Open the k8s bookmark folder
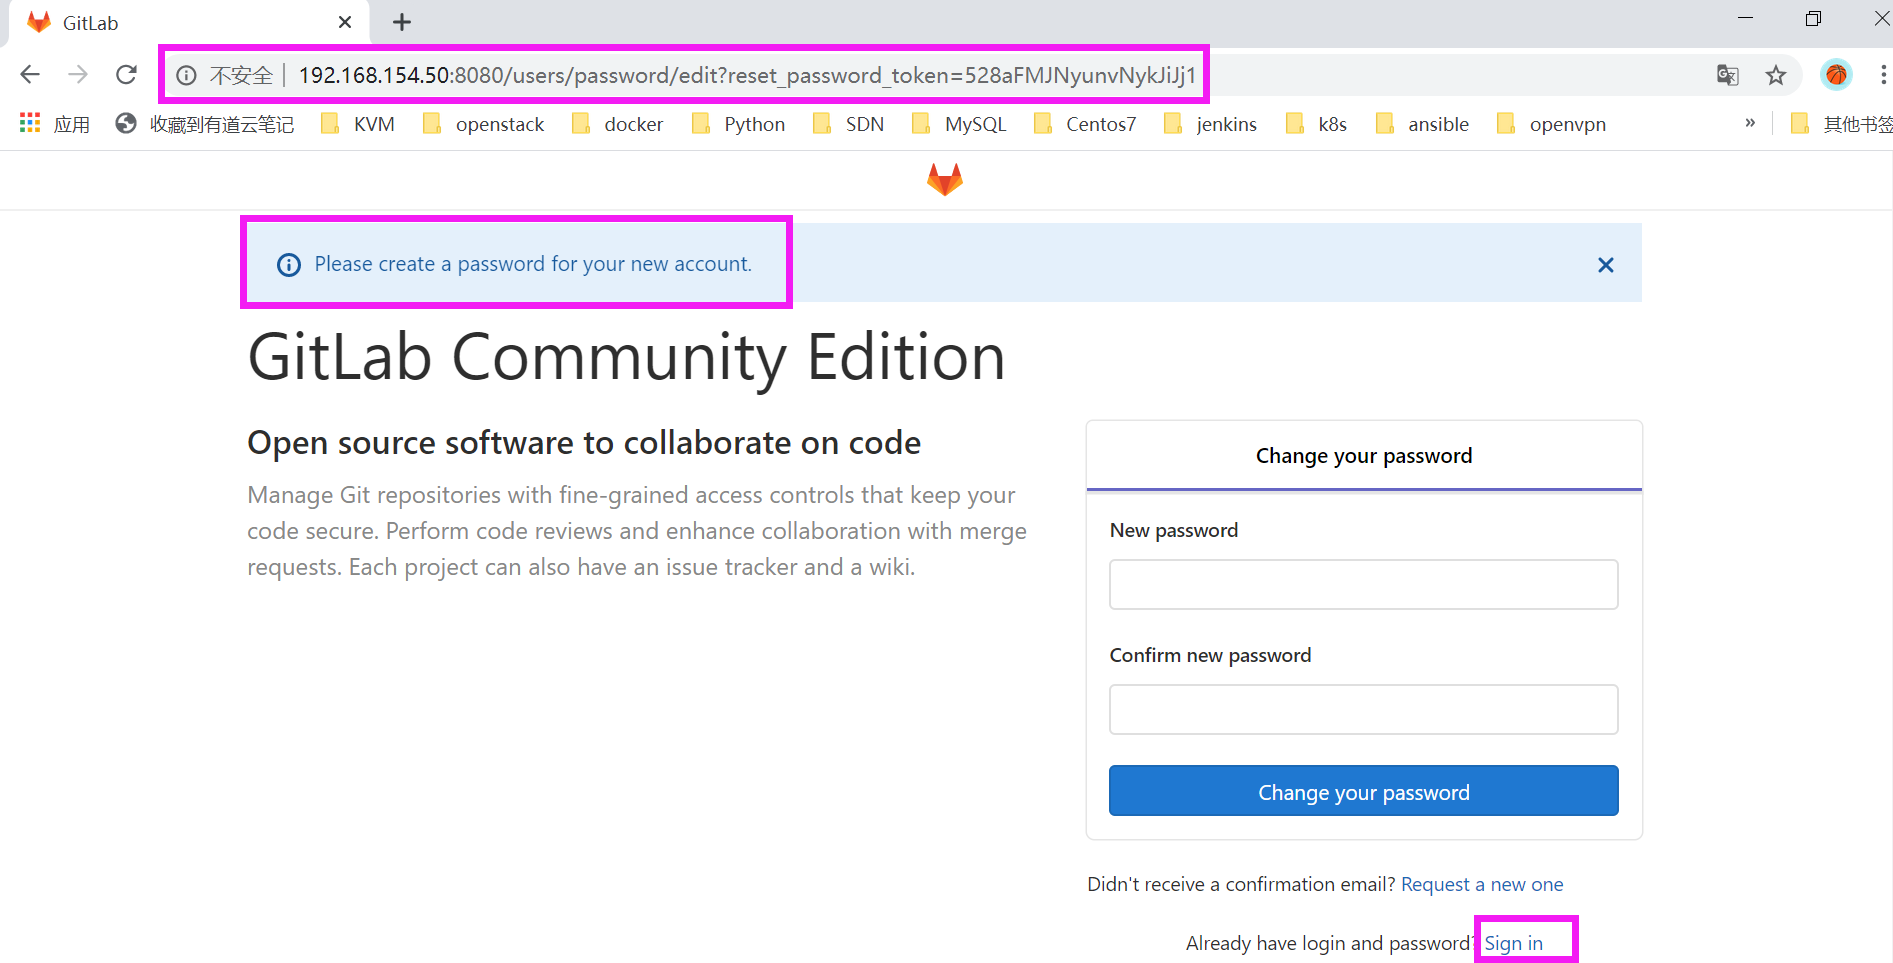Viewport: 1893px width, 963px height. point(1317,124)
